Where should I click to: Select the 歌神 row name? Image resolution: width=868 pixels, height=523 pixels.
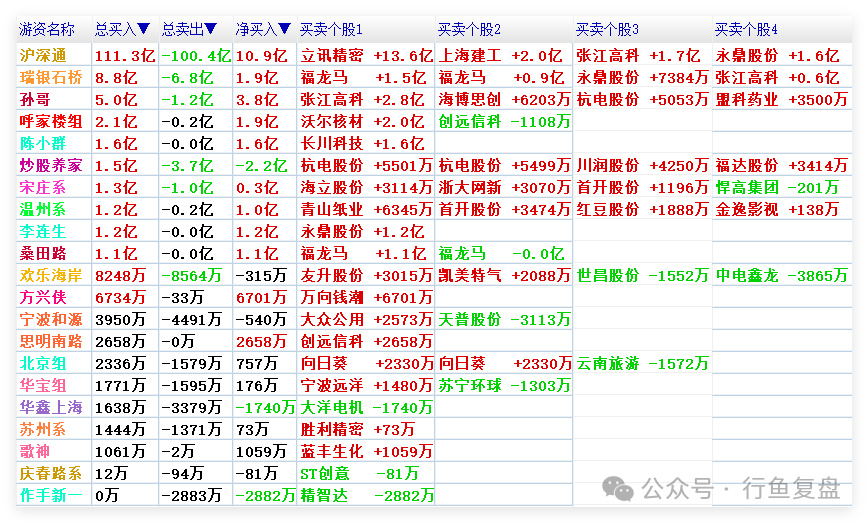click(35, 452)
